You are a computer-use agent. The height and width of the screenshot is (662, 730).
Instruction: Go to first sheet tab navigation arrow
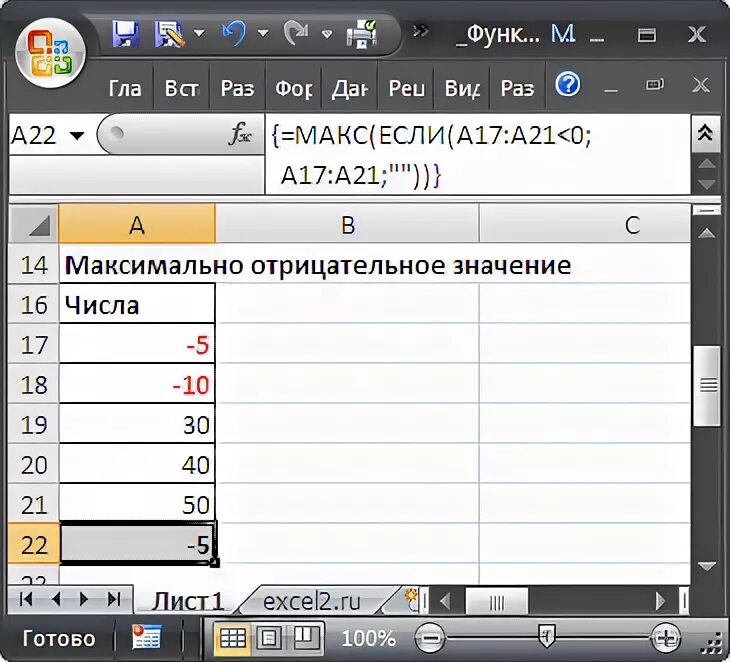pos(26,599)
